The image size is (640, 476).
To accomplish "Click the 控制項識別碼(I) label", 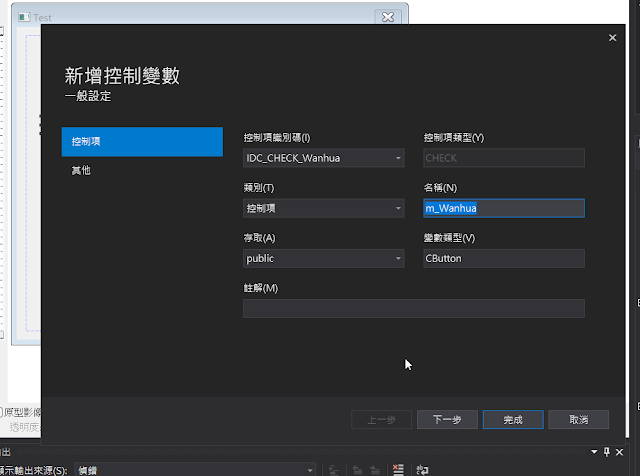I will (x=277, y=138).
